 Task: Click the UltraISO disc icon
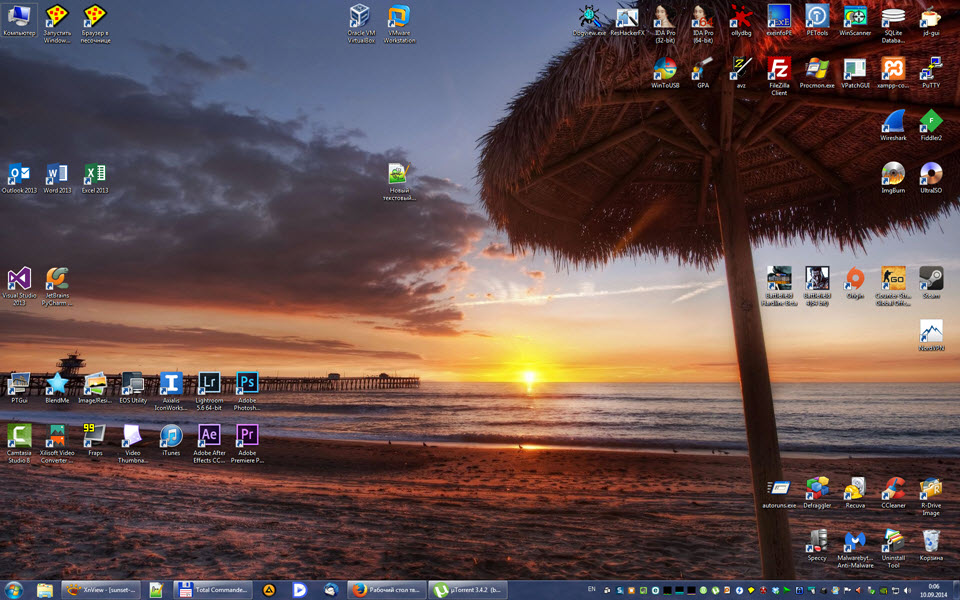931,178
